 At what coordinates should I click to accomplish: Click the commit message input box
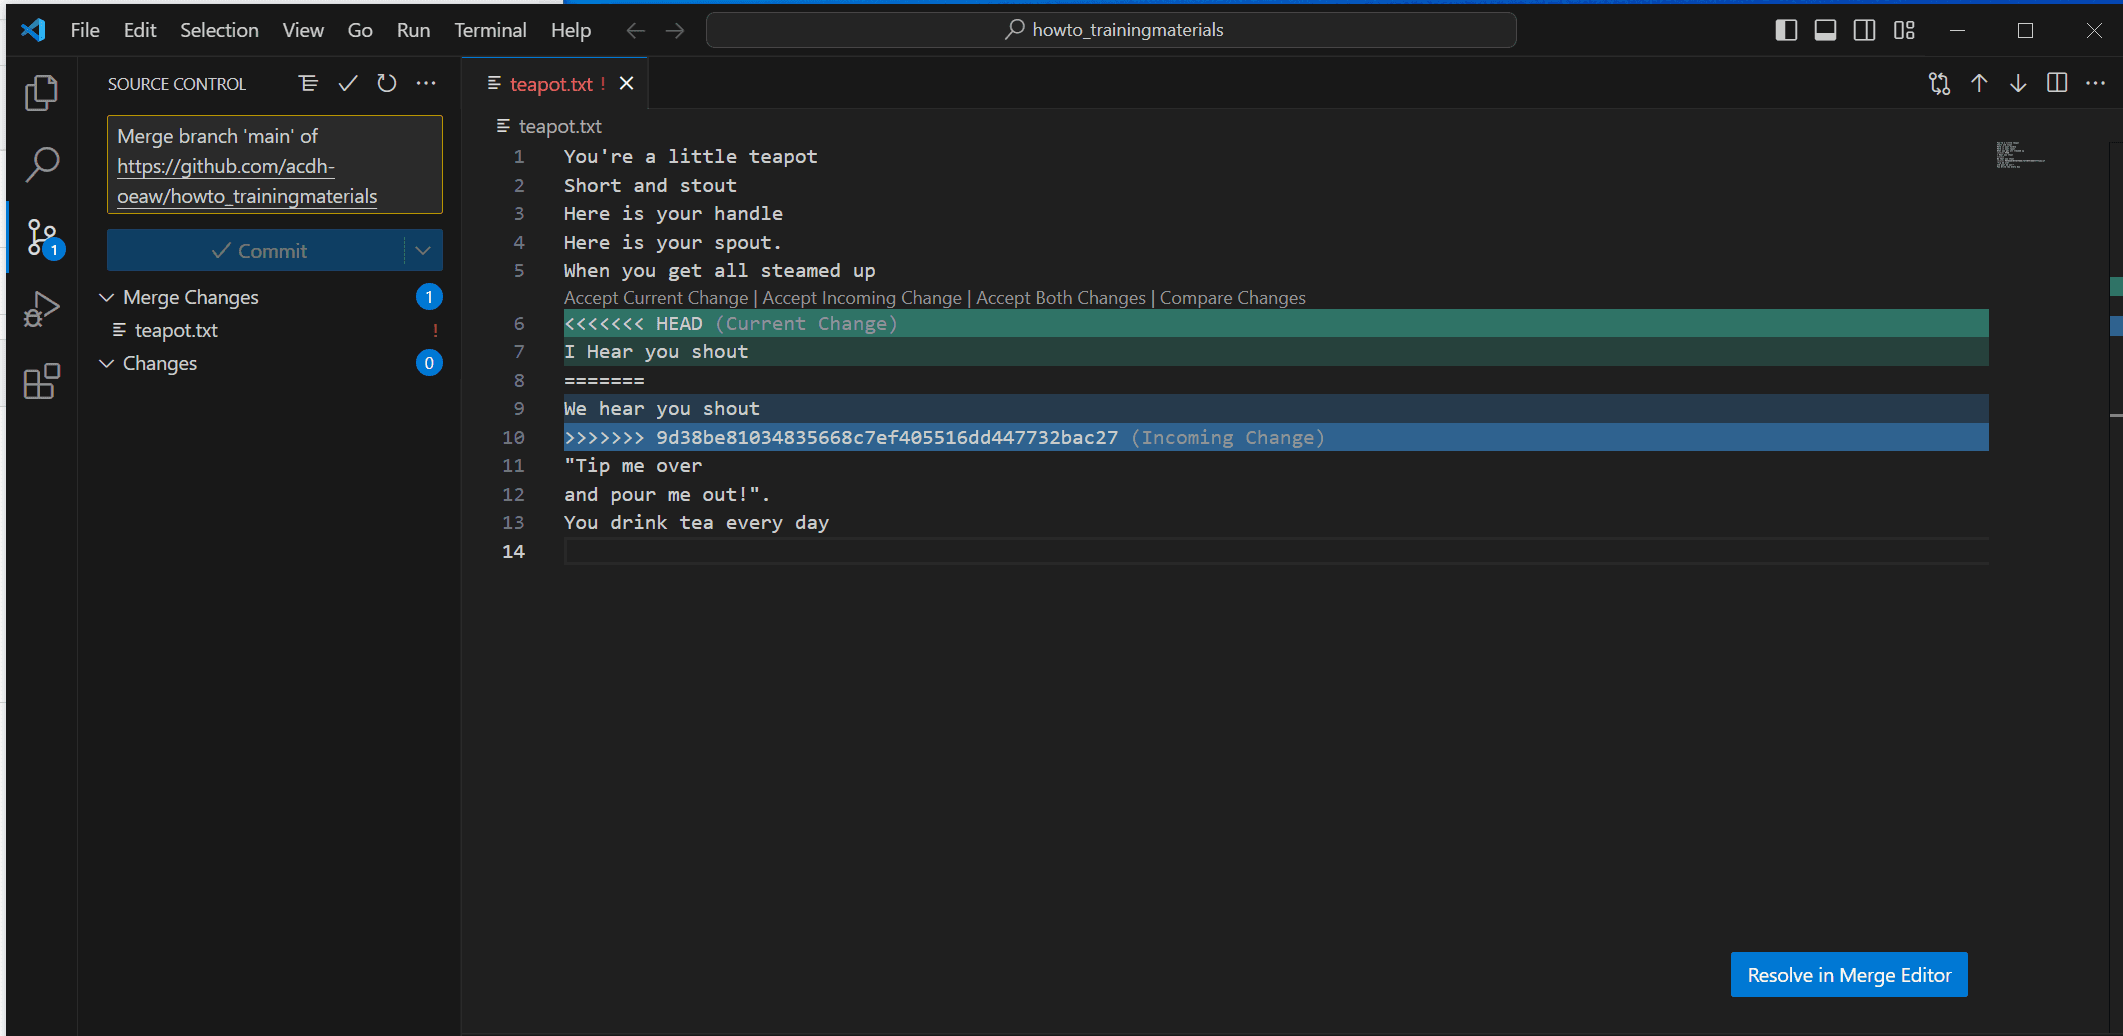pyautogui.click(x=274, y=165)
